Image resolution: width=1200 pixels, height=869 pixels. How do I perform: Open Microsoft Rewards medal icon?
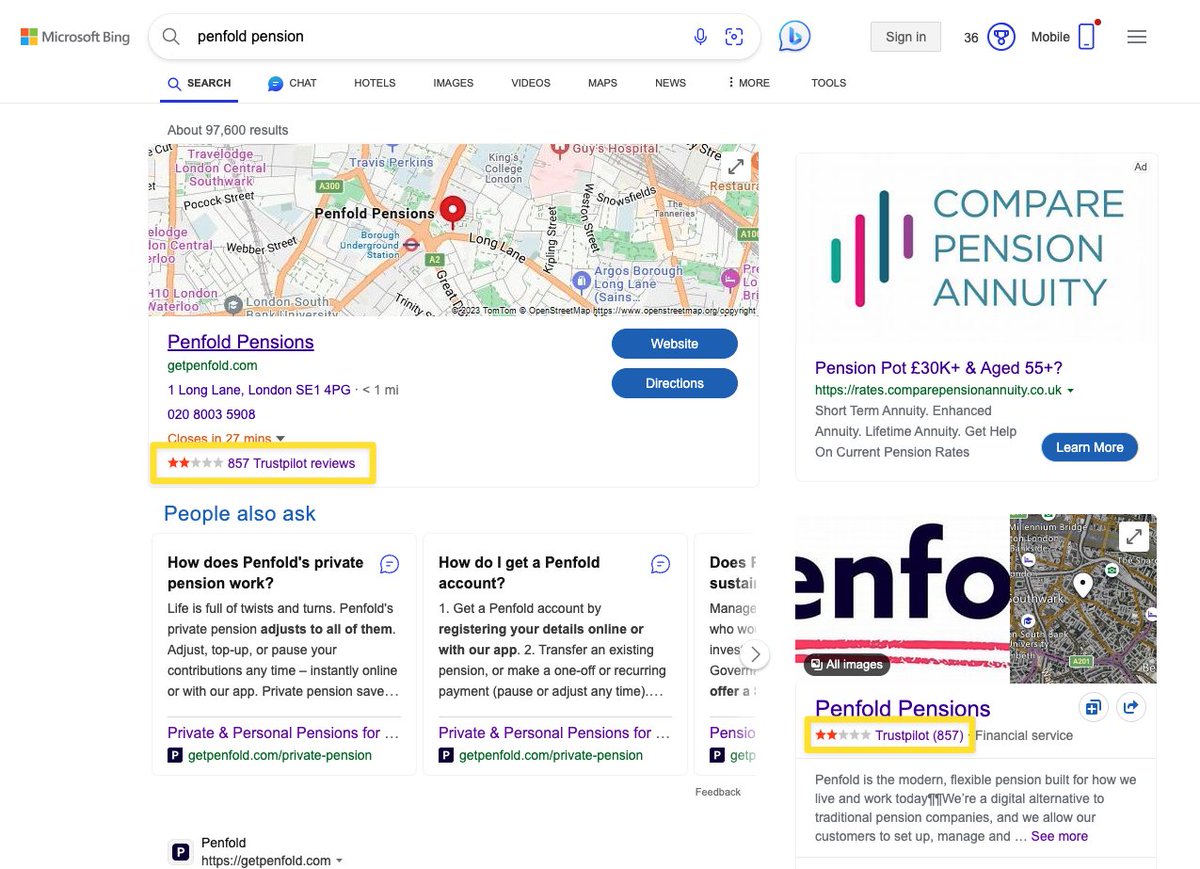1001,37
